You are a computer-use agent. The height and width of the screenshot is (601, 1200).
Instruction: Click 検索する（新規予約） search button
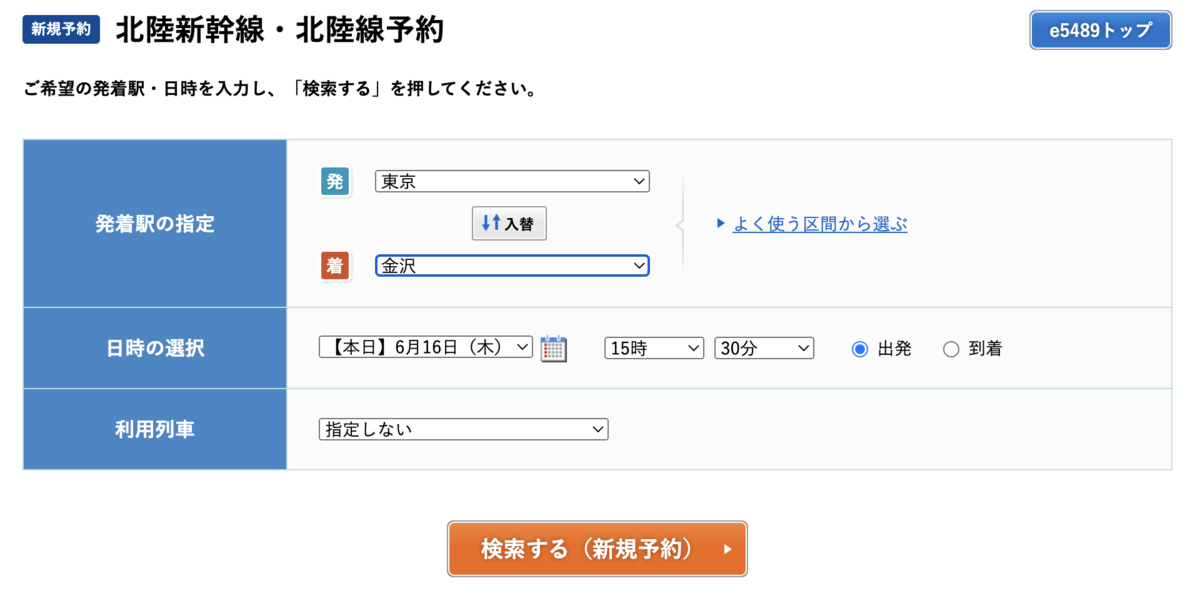pos(597,549)
